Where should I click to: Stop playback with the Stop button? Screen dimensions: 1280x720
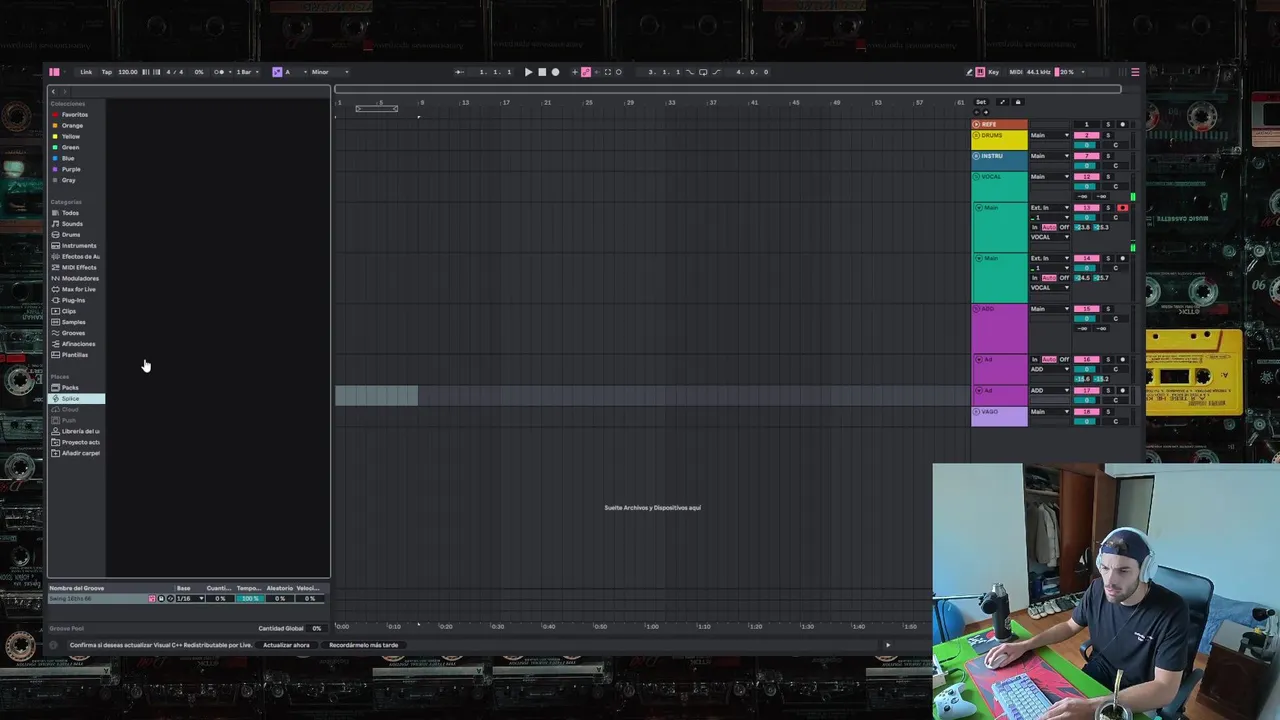[542, 72]
